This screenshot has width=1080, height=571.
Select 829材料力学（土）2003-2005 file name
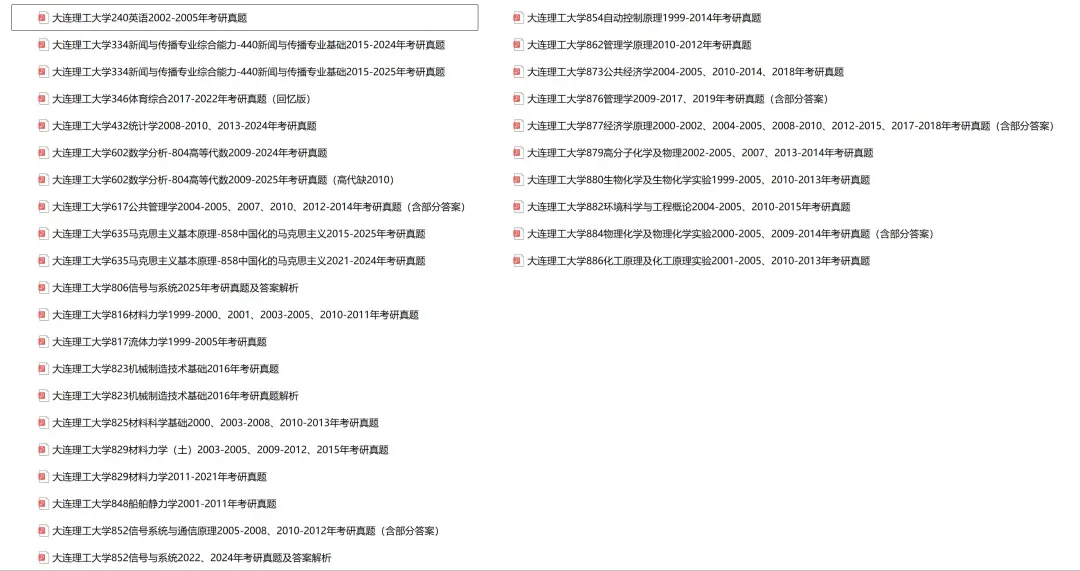point(220,450)
